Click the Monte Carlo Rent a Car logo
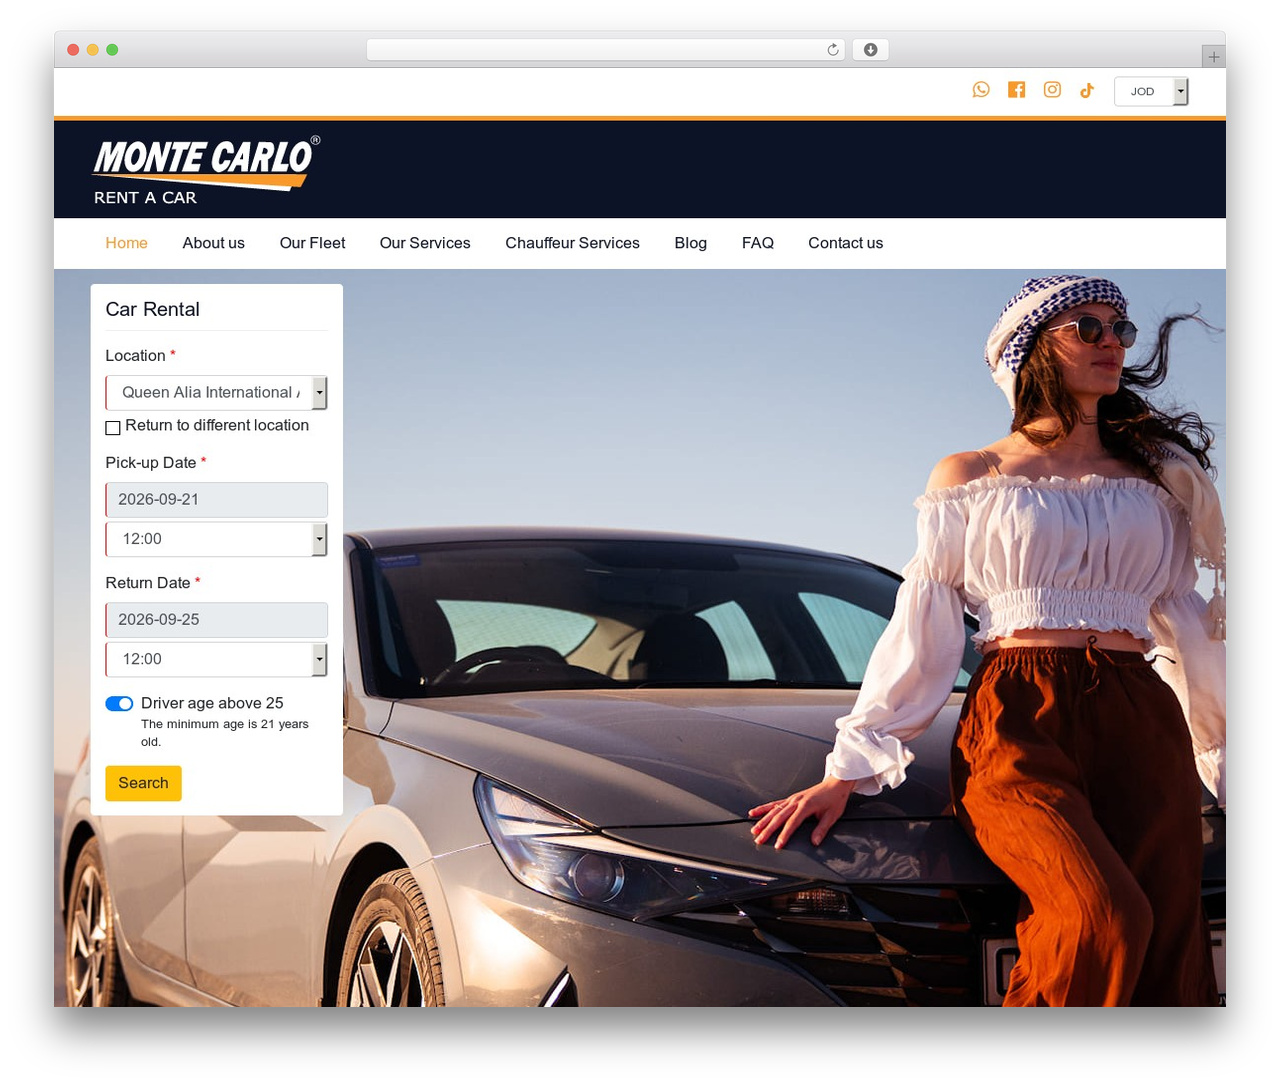 click(207, 170)
